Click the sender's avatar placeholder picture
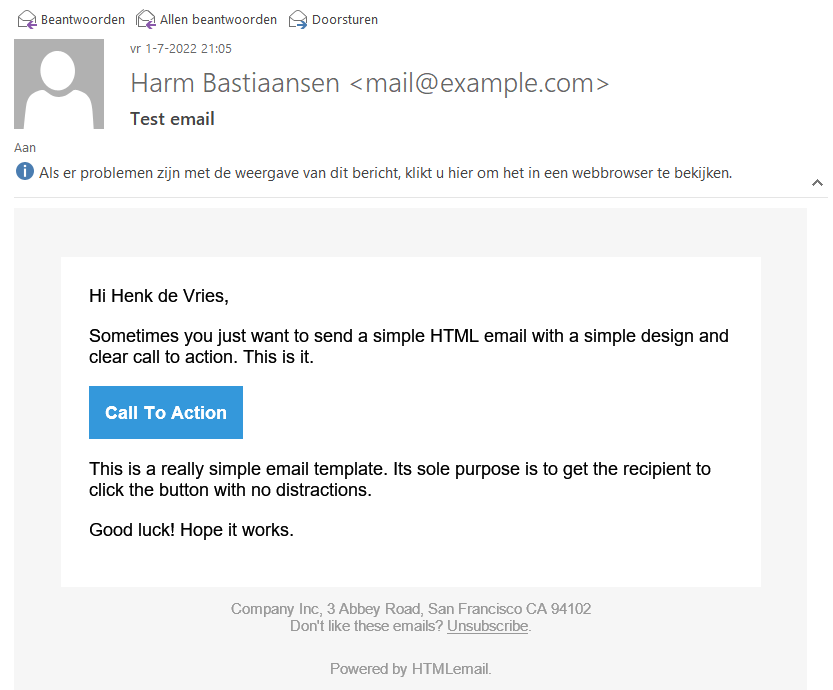Image resolution: width=833 pixels, height=690 pixels. click(x=59, y=84)
